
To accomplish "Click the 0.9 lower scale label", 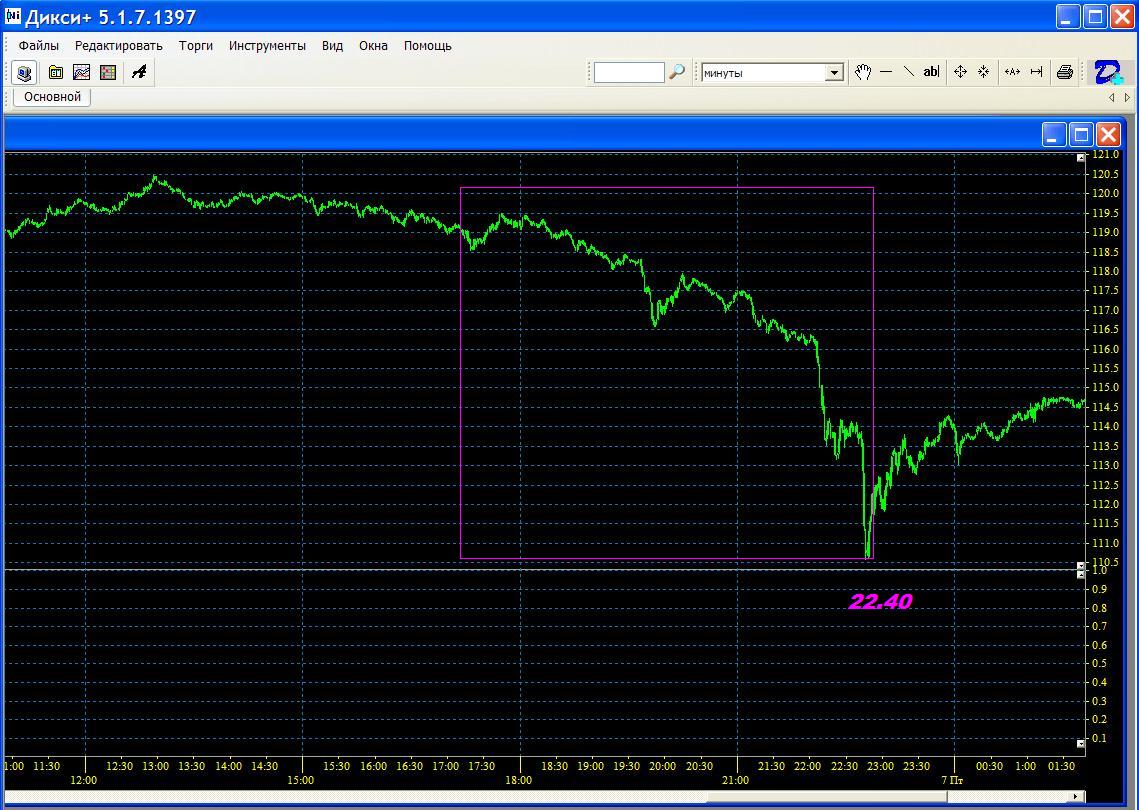I will [1099, 589].
